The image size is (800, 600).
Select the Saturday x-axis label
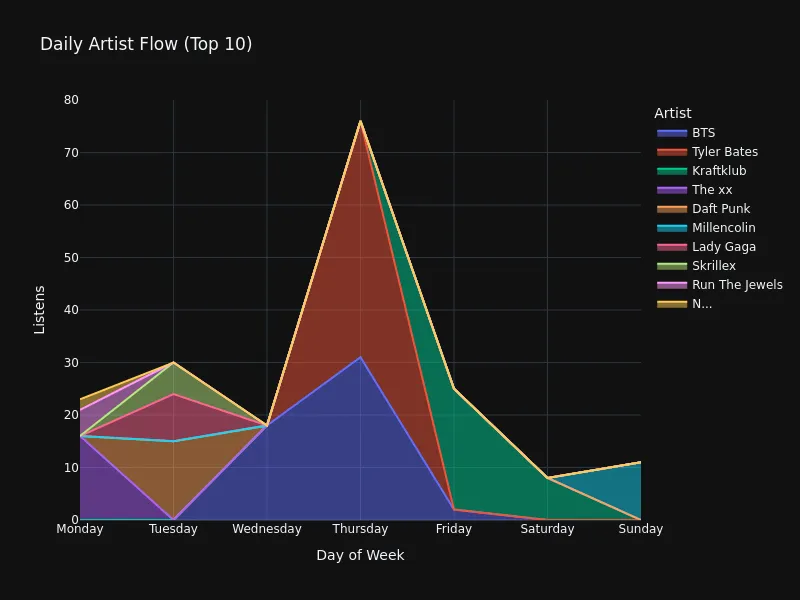point(547,529)
